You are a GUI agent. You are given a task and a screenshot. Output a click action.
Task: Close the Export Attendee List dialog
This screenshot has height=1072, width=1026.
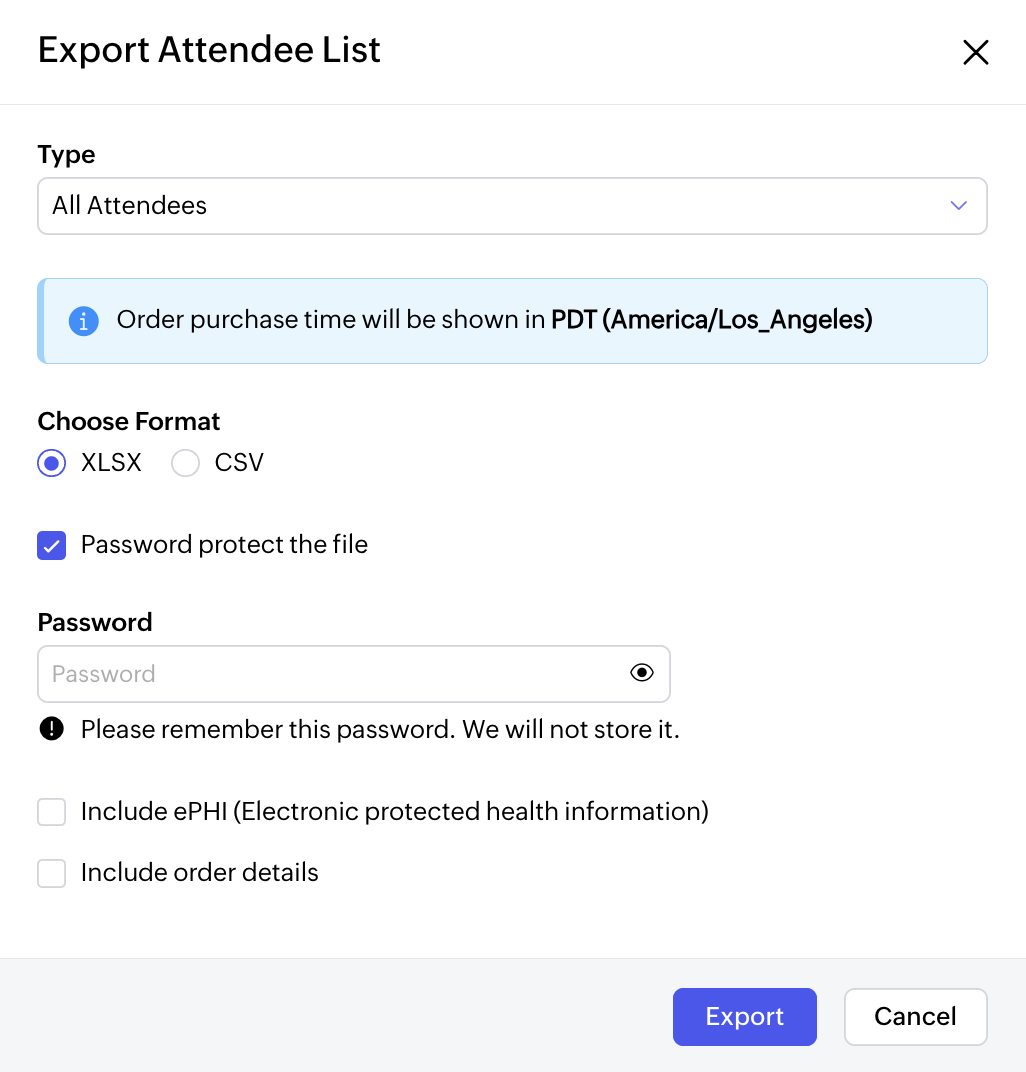(975, 52)
